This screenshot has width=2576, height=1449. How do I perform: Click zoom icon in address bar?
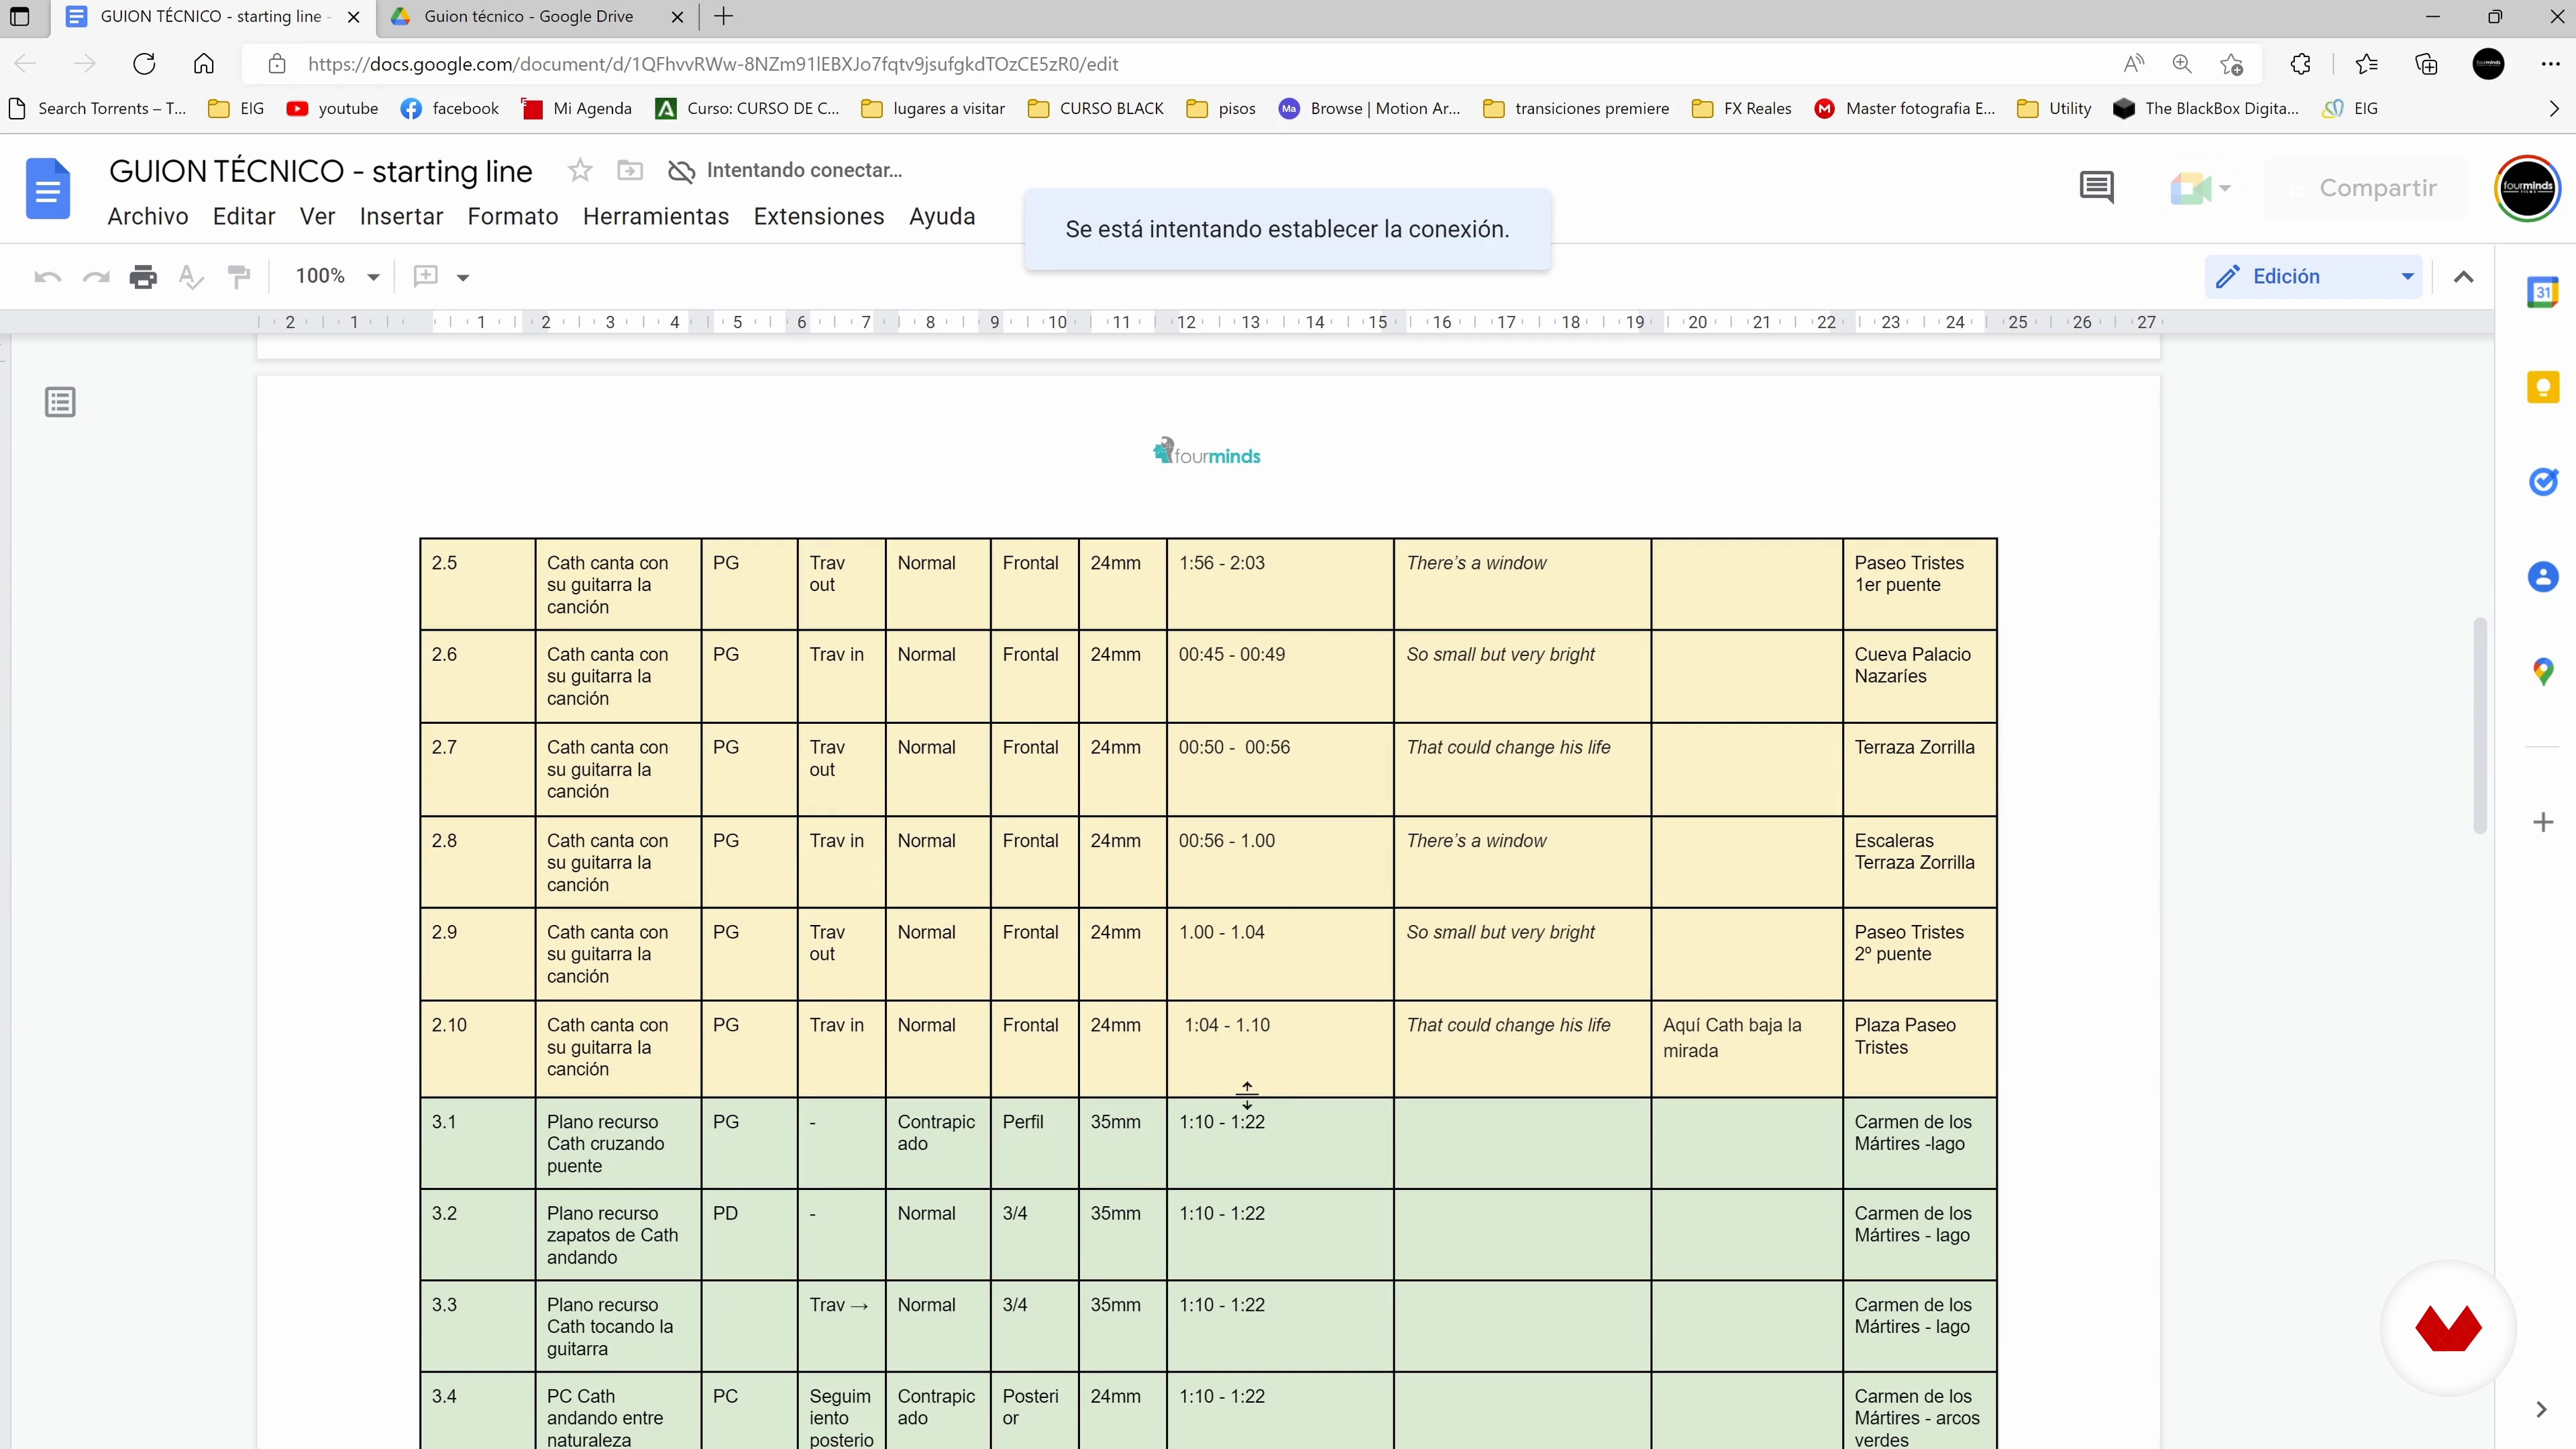pyautogui.click(x=2182, y=64)
